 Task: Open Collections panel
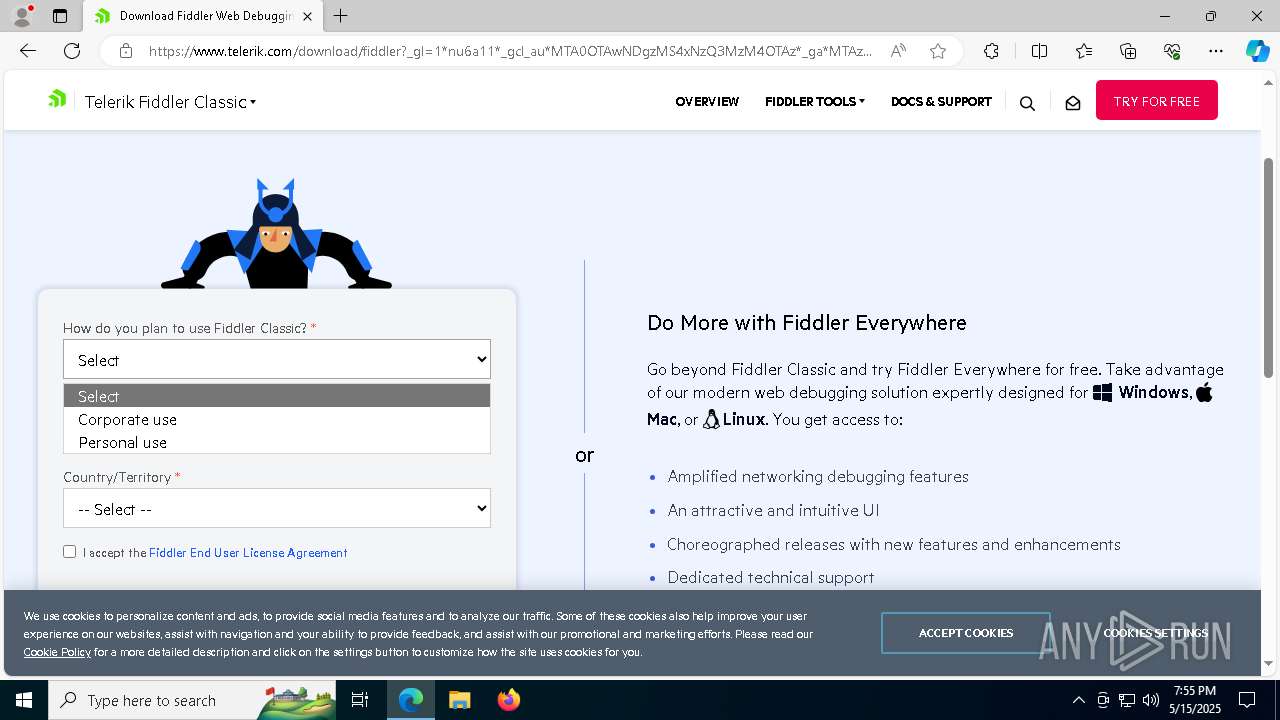[1128, 51]
